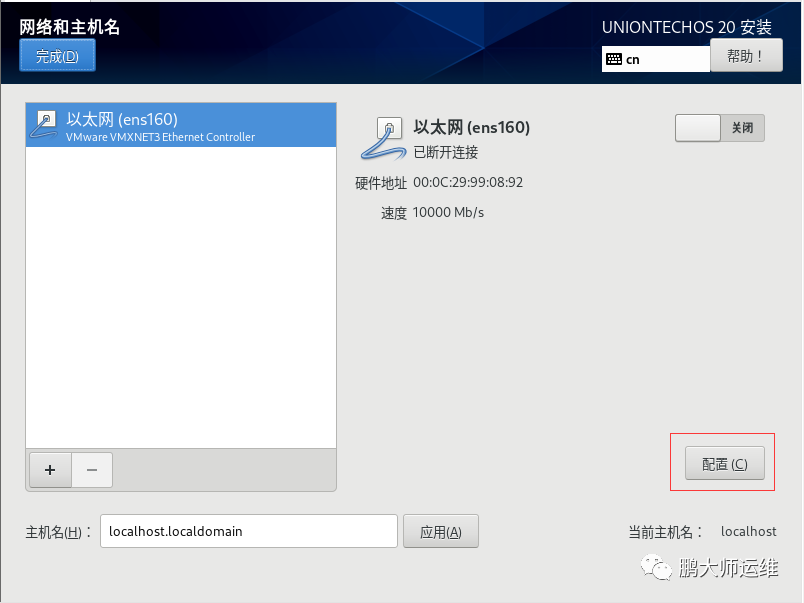The height and width of the screenshot is (603, 804).
Task: Click the speed value 10000 Mb/s
Action: point(448,212)
